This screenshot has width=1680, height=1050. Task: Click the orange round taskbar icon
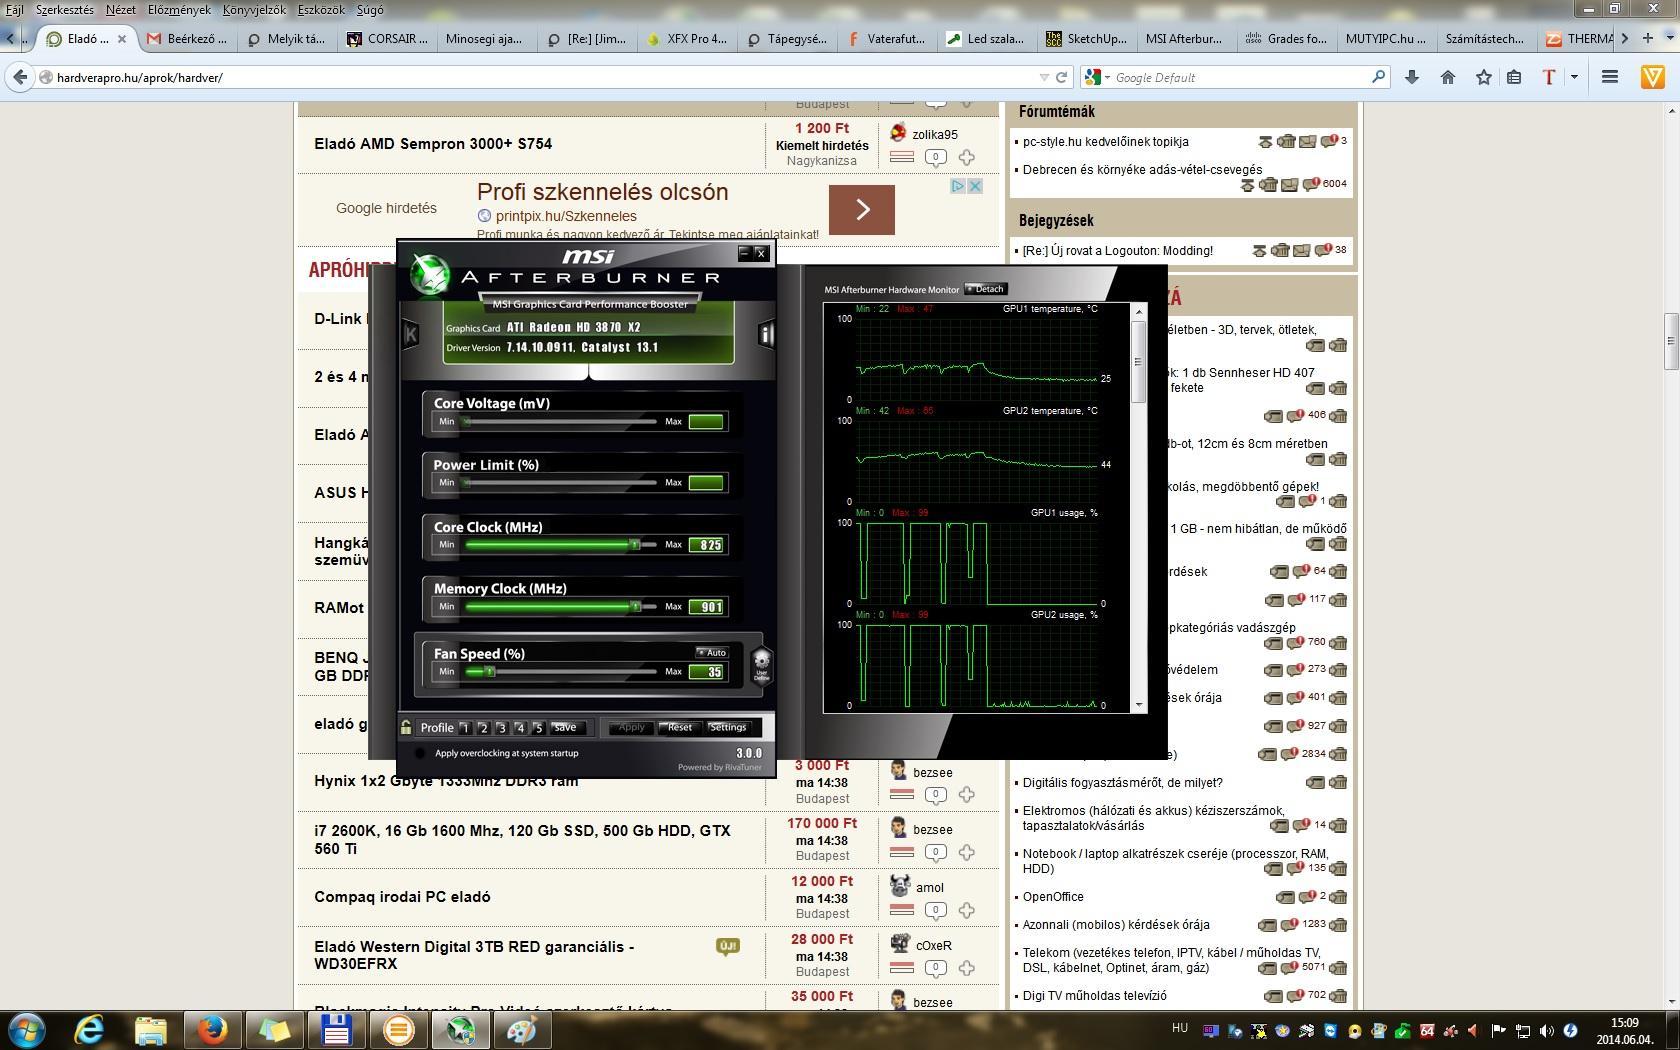click(398, 1030)
